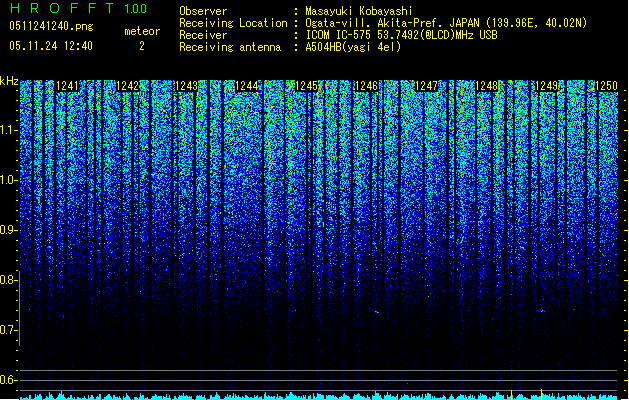Click the 1244 time marker

(x=247, y=86)
